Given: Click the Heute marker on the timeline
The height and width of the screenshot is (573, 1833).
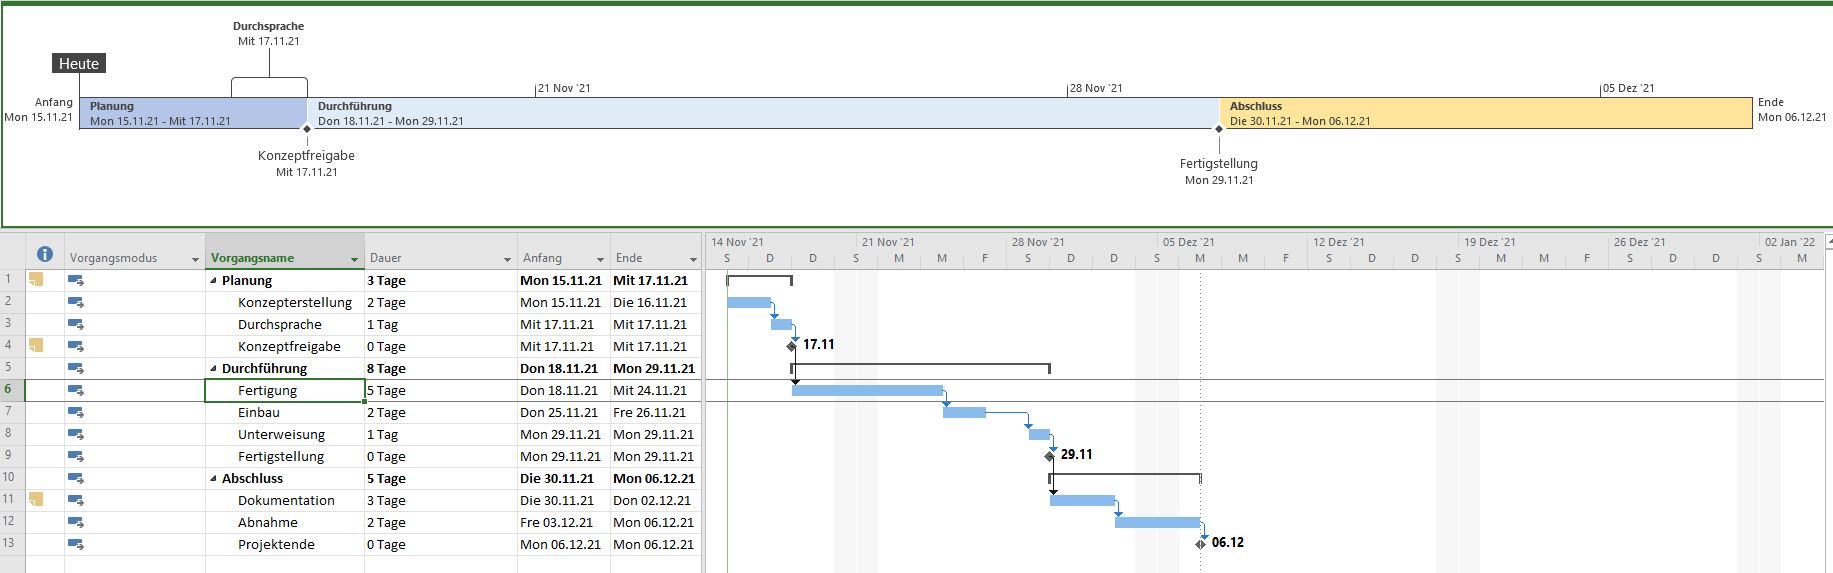Looking at the screenshot, I should 79,64.
